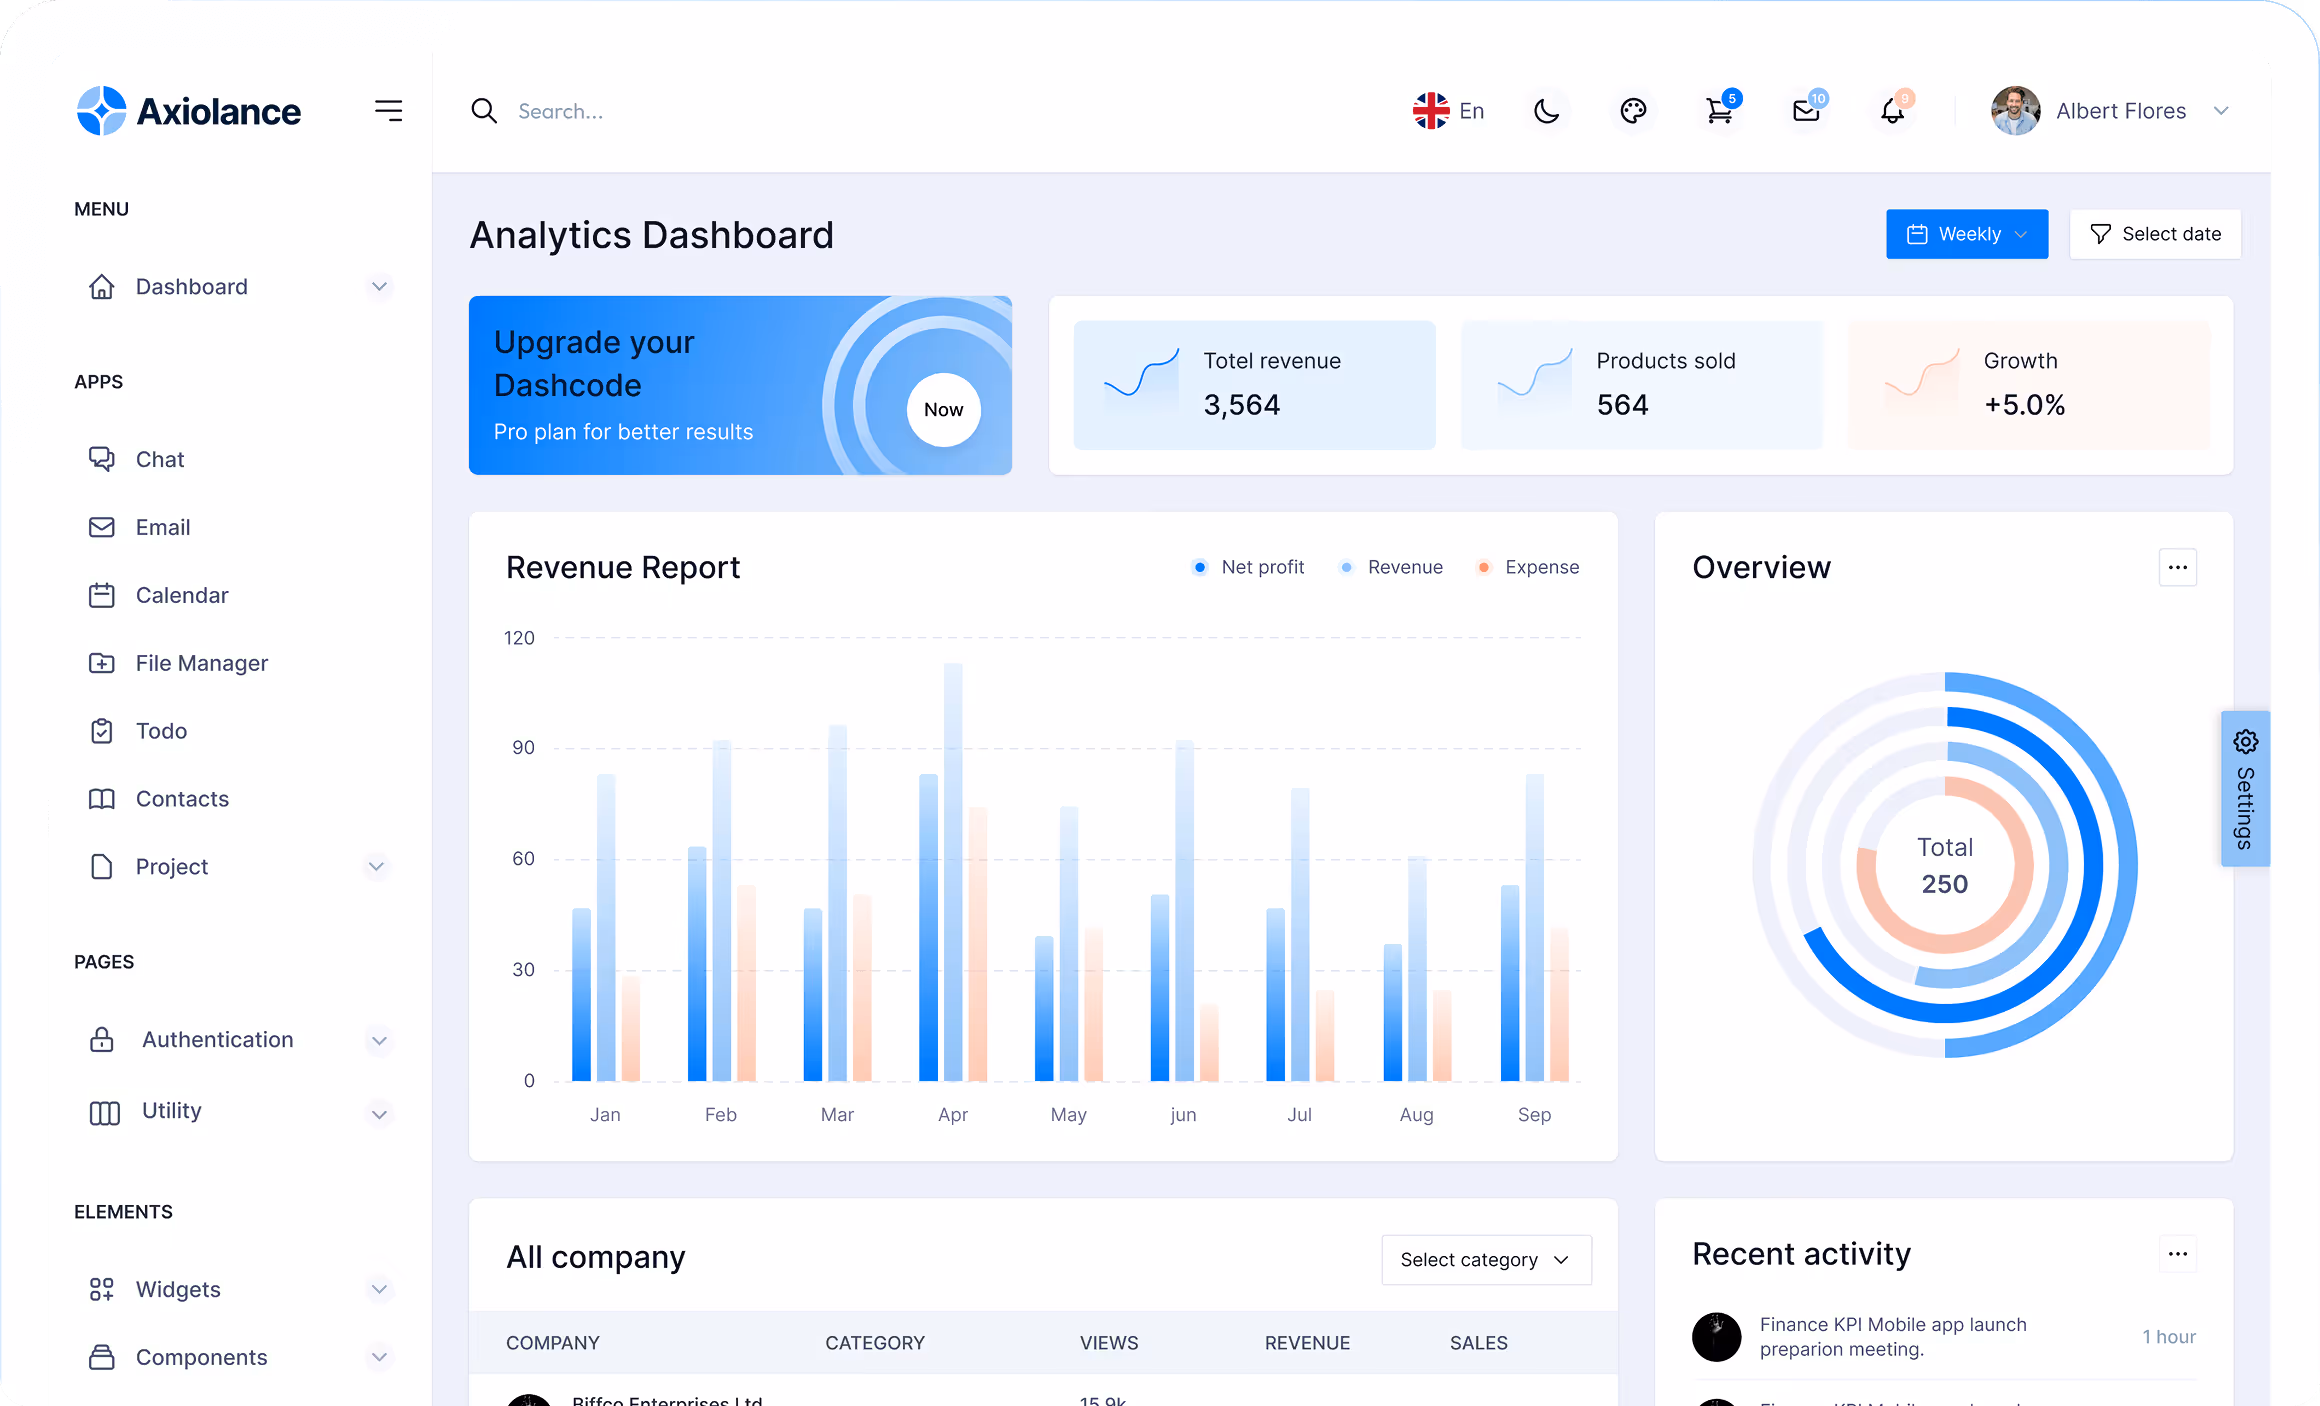Image resolution: width=2320 pixels, height=1406 pixels.
Task: Open the shopping cart with 5 items
Action: pos(1720,111)
